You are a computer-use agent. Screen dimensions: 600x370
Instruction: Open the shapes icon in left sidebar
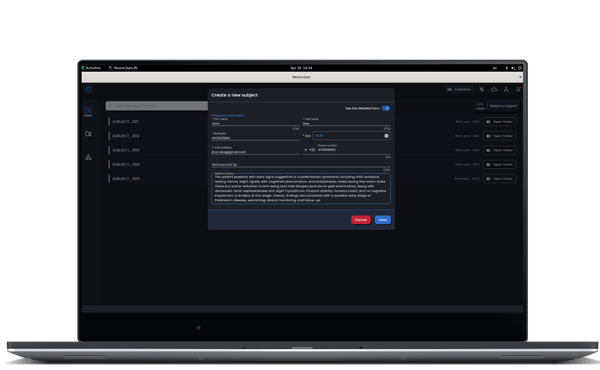[88, 157]
